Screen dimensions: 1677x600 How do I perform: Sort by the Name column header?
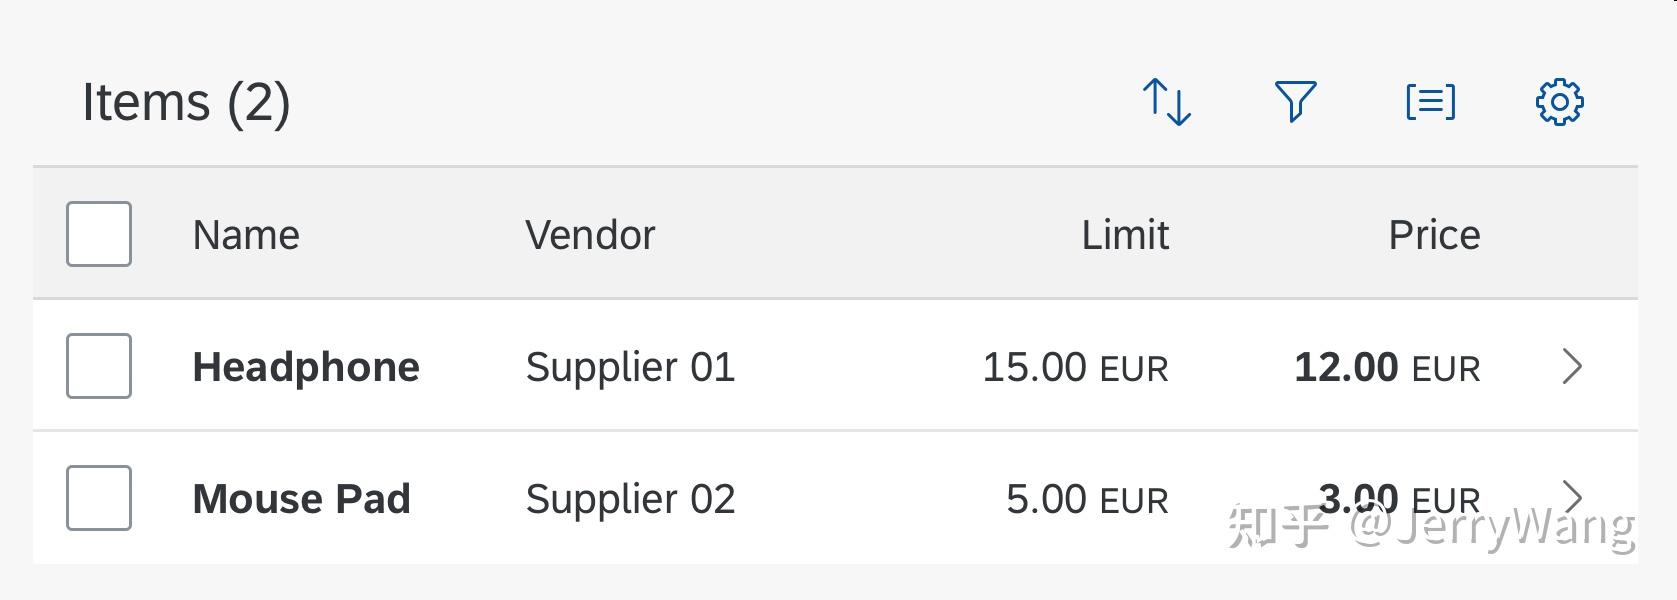click(x=246, y=234)
